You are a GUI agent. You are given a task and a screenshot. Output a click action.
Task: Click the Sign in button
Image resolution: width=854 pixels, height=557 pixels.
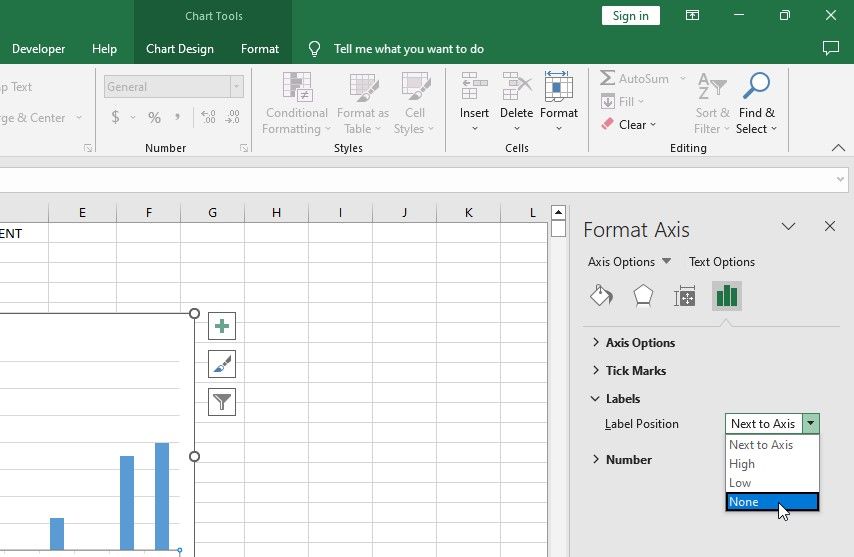[630, 15]
